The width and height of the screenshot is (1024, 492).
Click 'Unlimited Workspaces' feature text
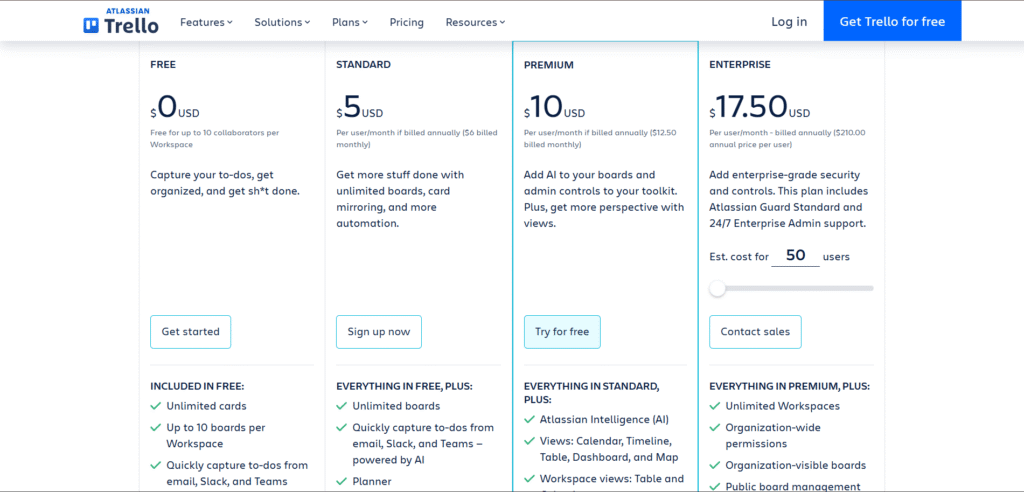[x=782, y=406]
